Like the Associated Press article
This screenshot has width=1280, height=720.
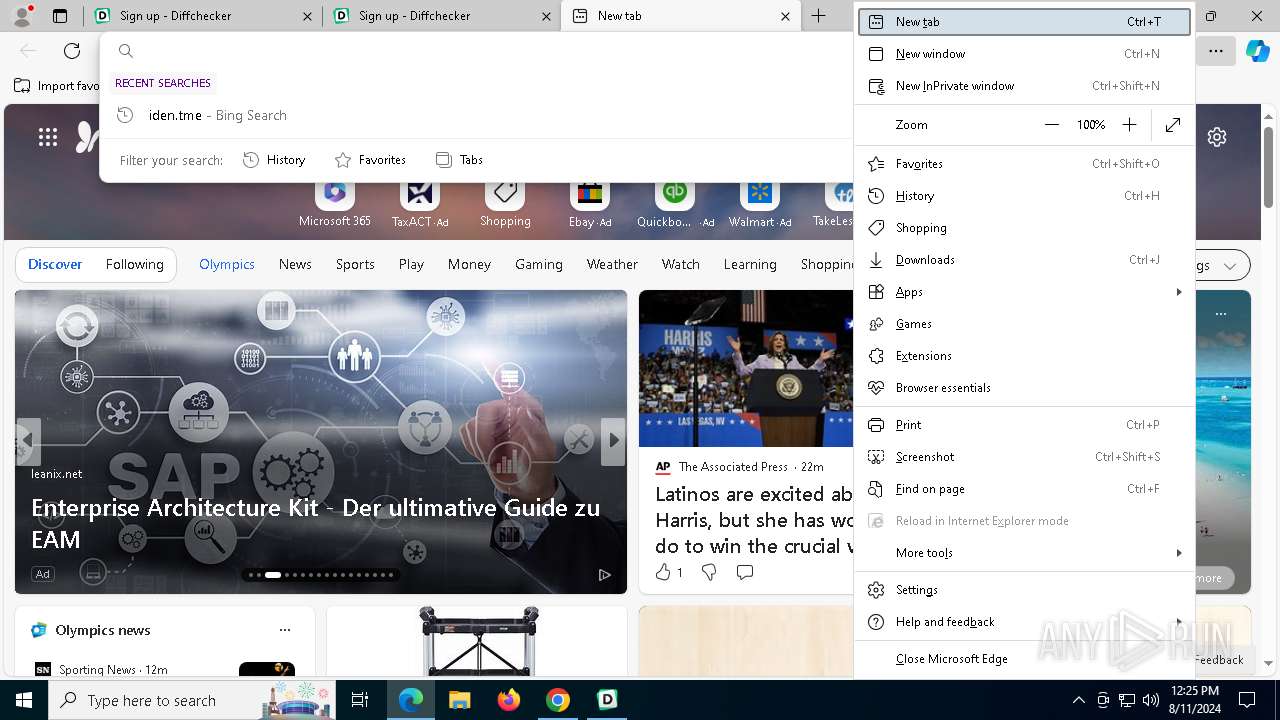[668, 572]
